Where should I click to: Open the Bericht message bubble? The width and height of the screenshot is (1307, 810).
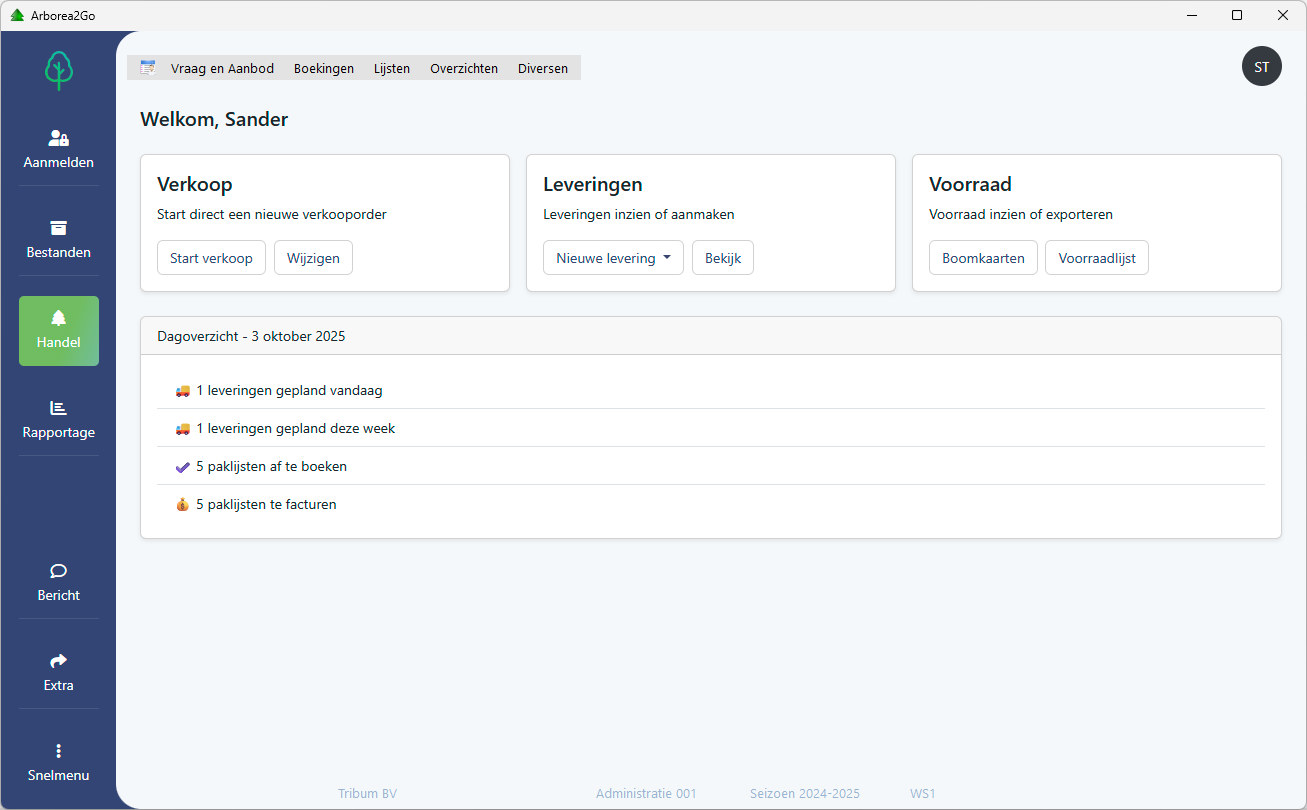click(59, 582)
